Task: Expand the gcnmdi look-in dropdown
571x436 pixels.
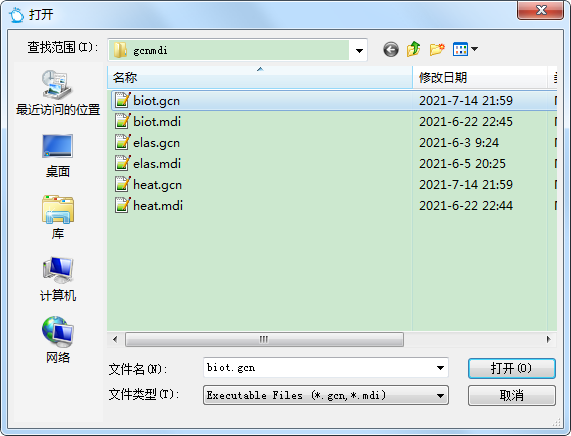Action: point(359,50)
